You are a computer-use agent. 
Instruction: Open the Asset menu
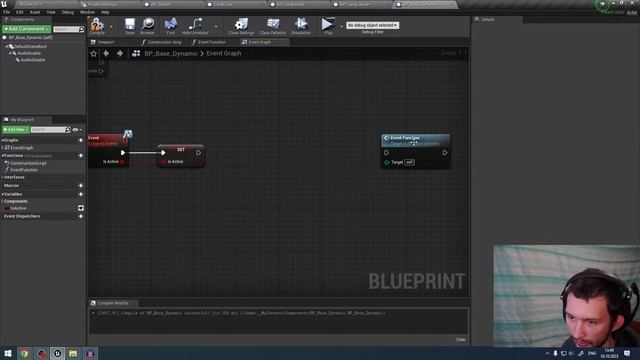pyautogui.click(x=35, y=12)
